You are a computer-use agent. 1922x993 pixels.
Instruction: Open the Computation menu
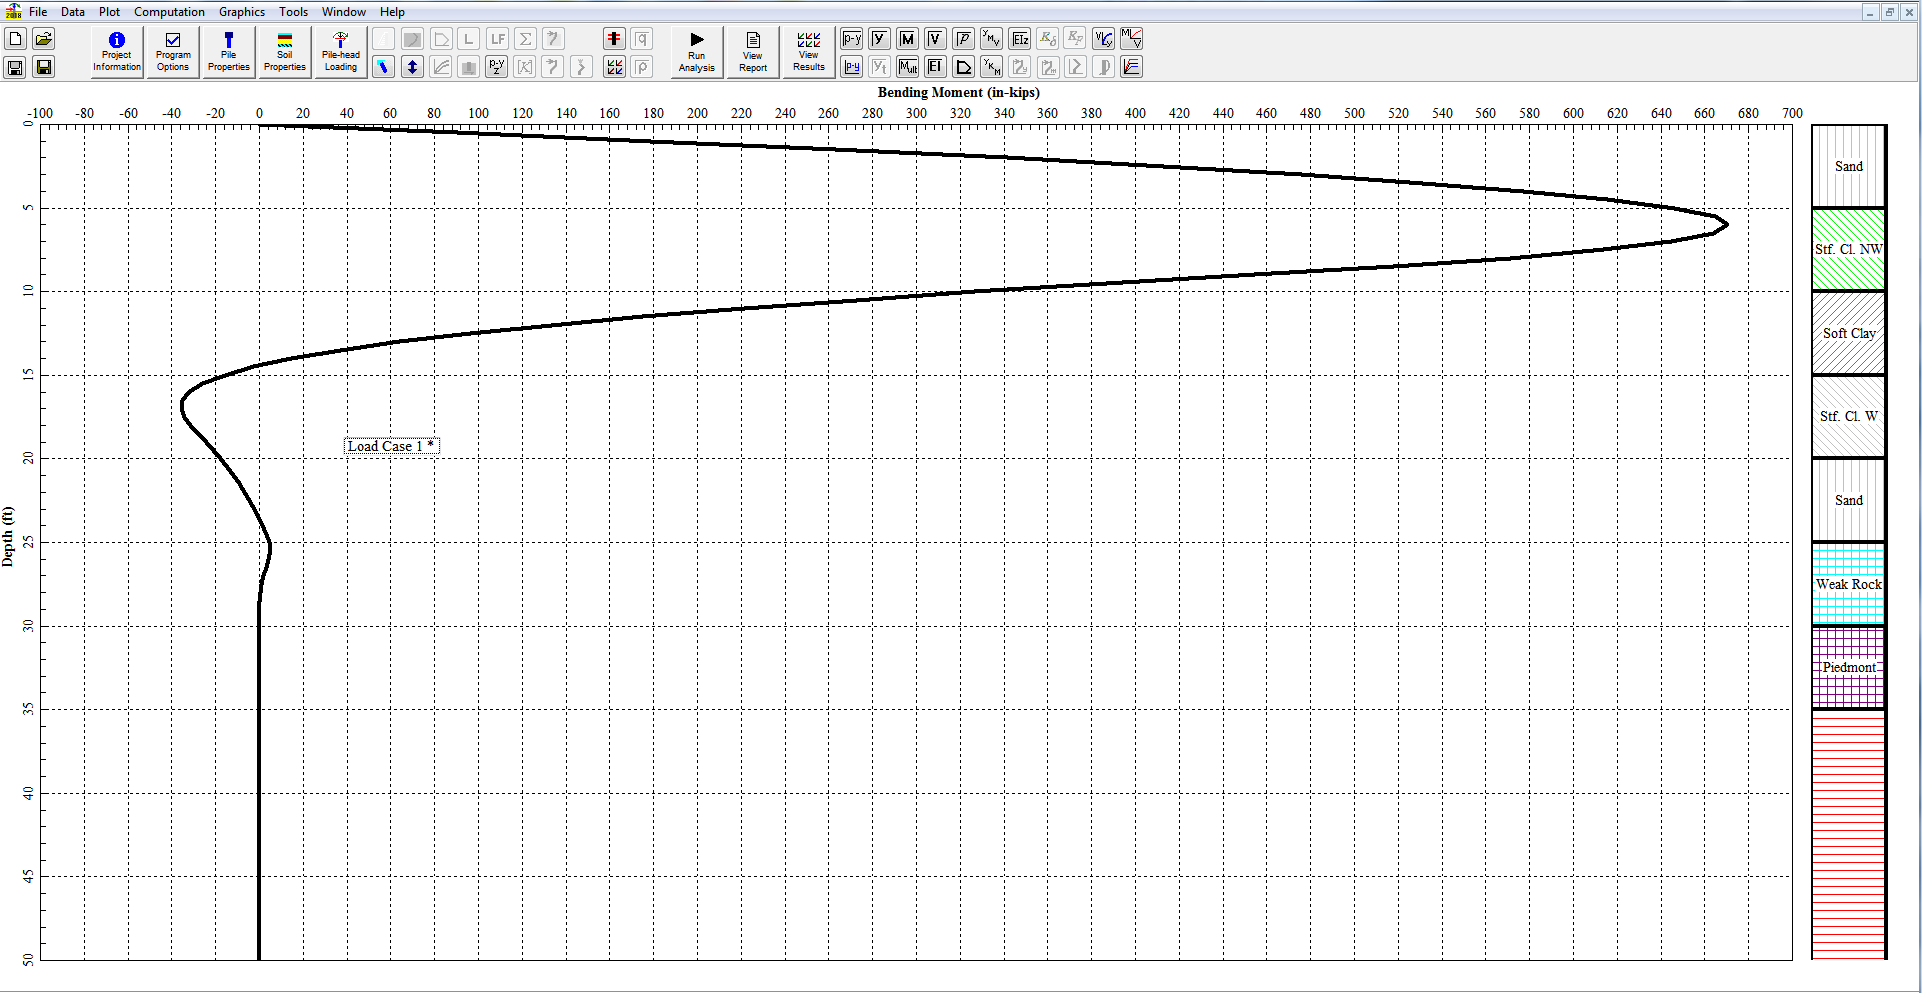pos(169,12)
